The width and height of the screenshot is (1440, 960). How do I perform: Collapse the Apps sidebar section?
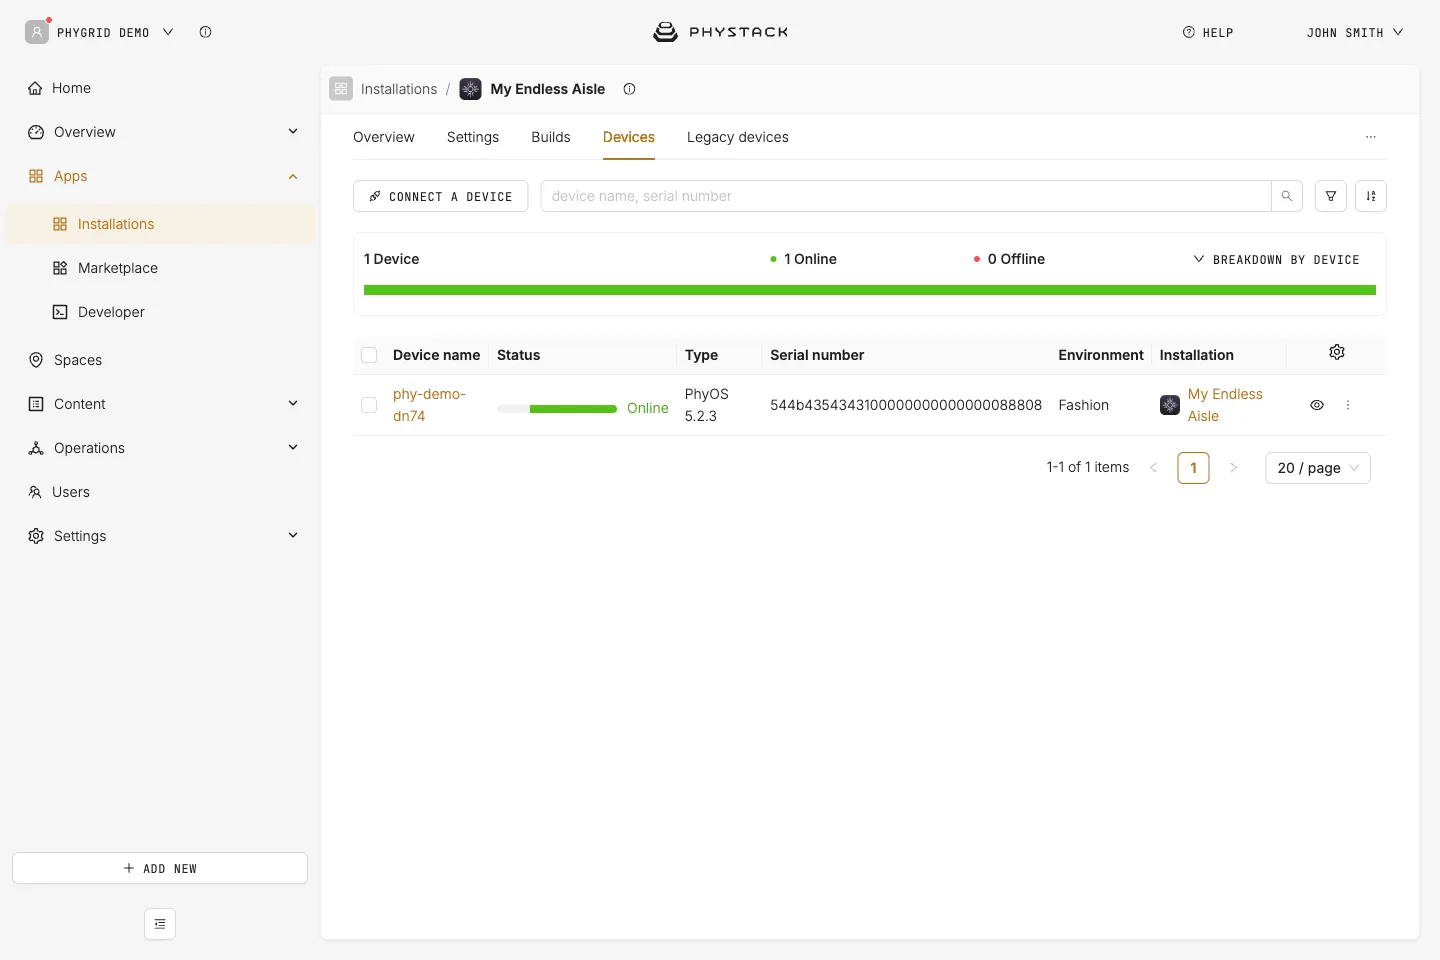(x=293, y=176)
